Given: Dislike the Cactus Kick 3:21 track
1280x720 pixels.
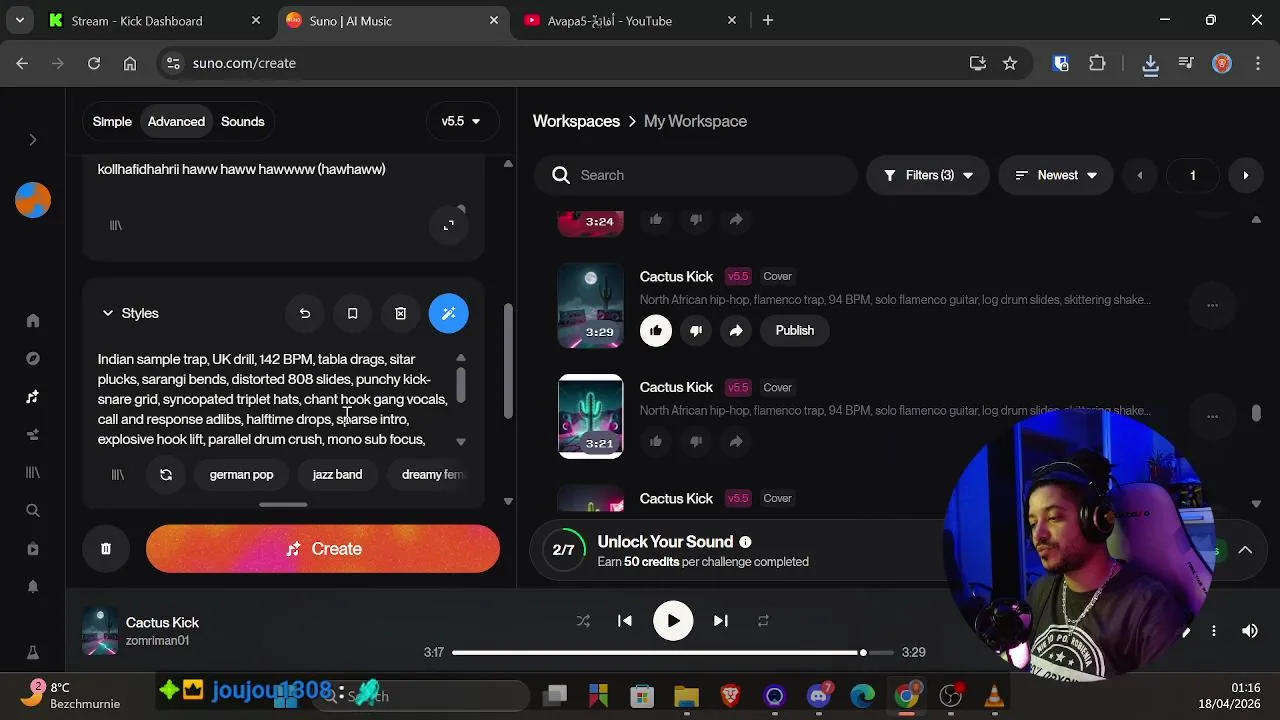Looking at the screenshot, I should tap(696, 441).
